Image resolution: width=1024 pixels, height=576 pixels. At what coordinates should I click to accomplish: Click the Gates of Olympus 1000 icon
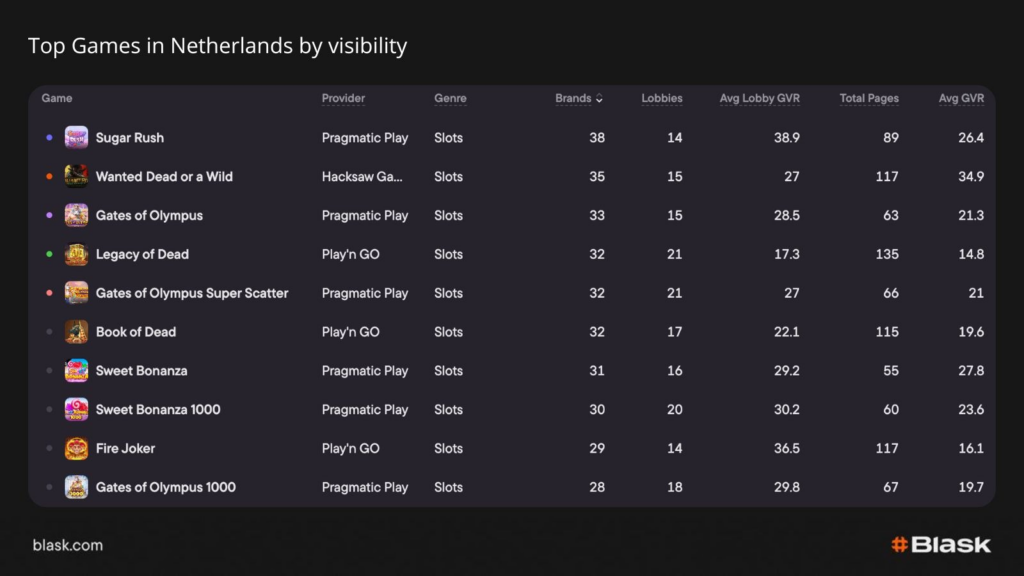coord(77,487)
